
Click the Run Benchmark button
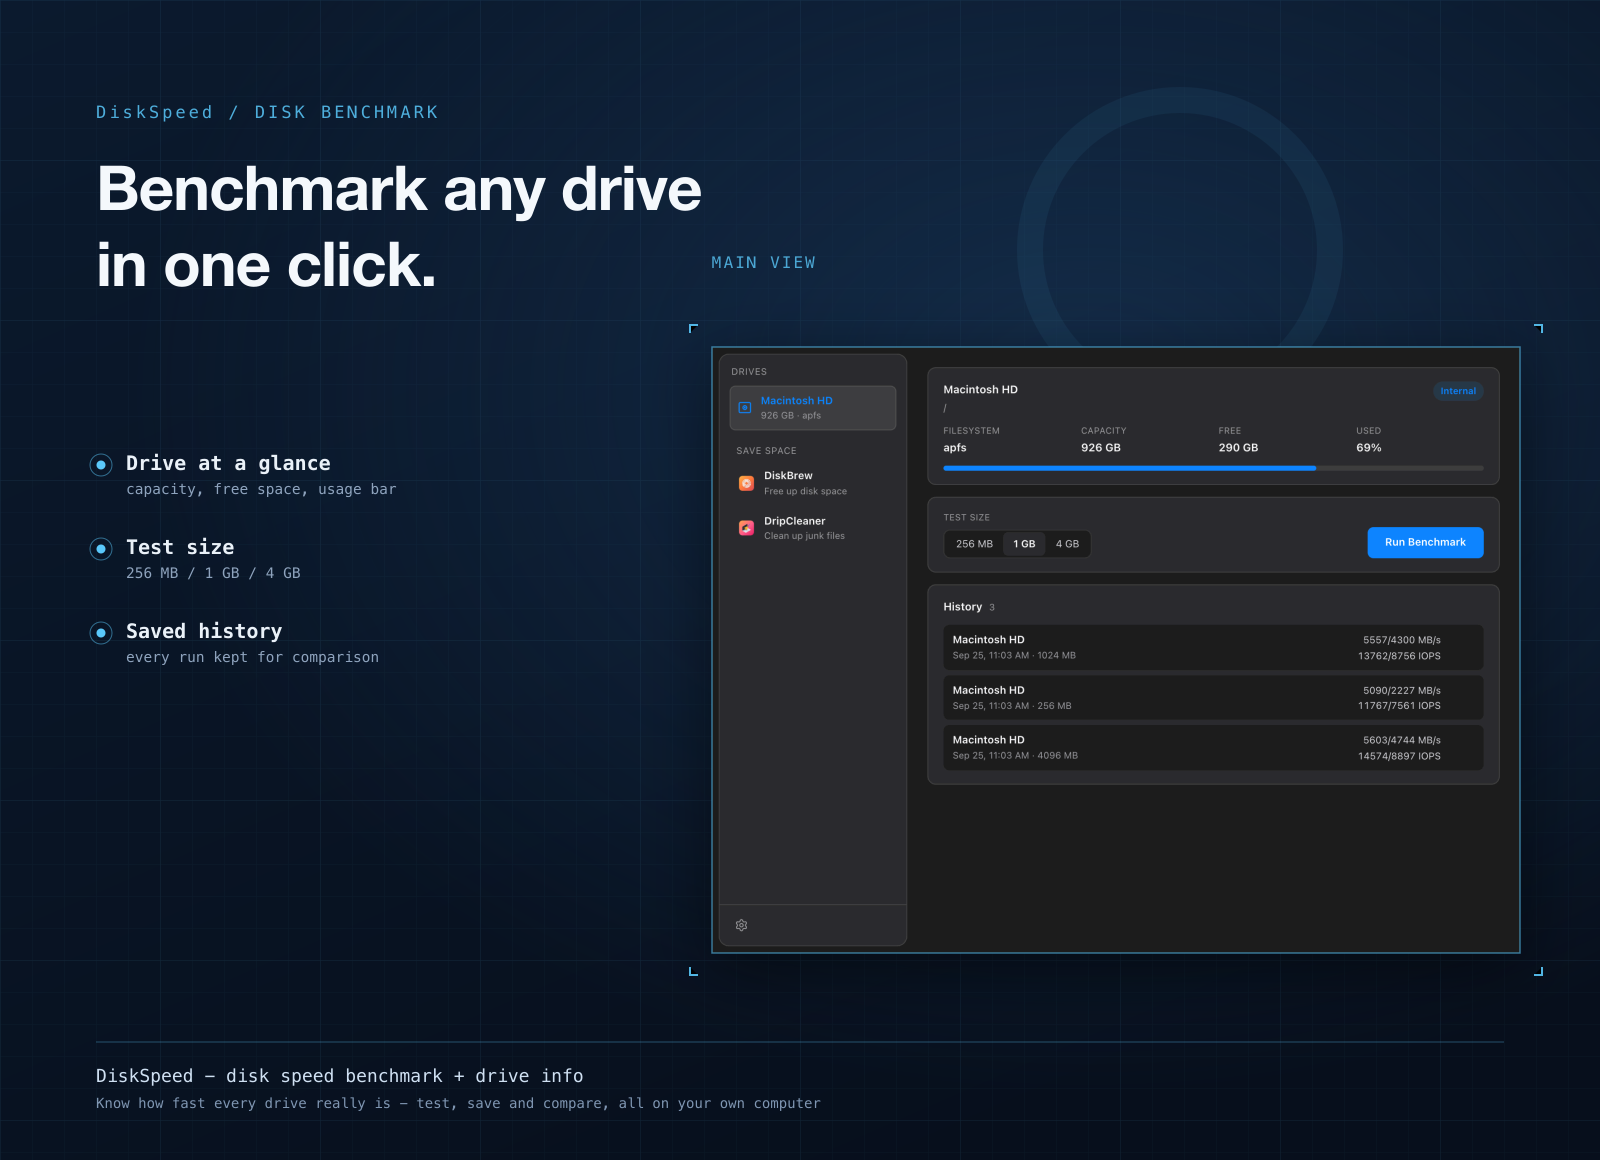1425,542
